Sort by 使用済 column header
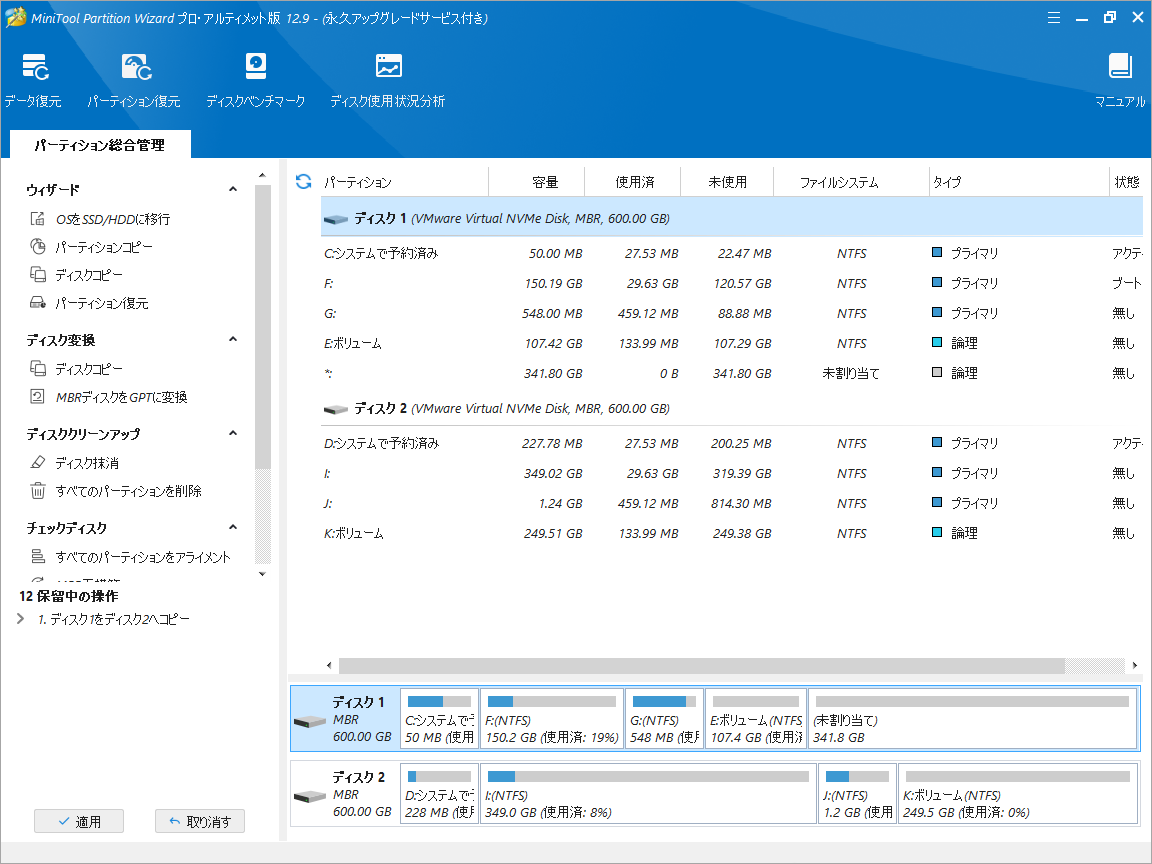 (x=634, y=181)
